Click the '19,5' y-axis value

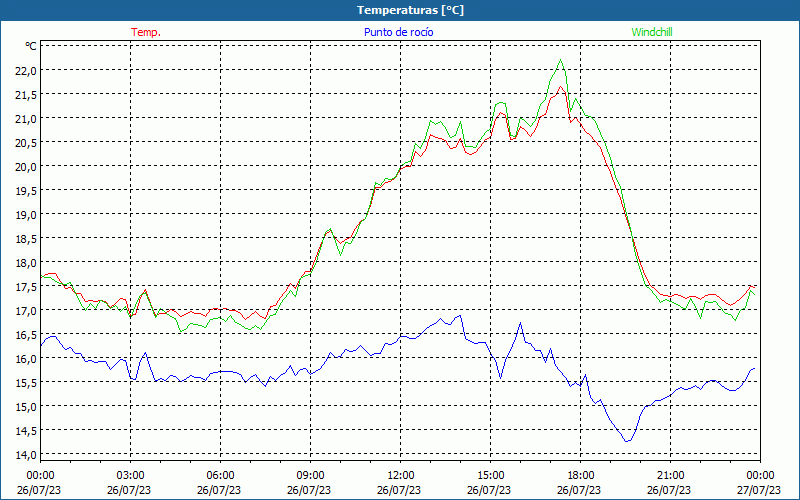click(x=26, y=191)
